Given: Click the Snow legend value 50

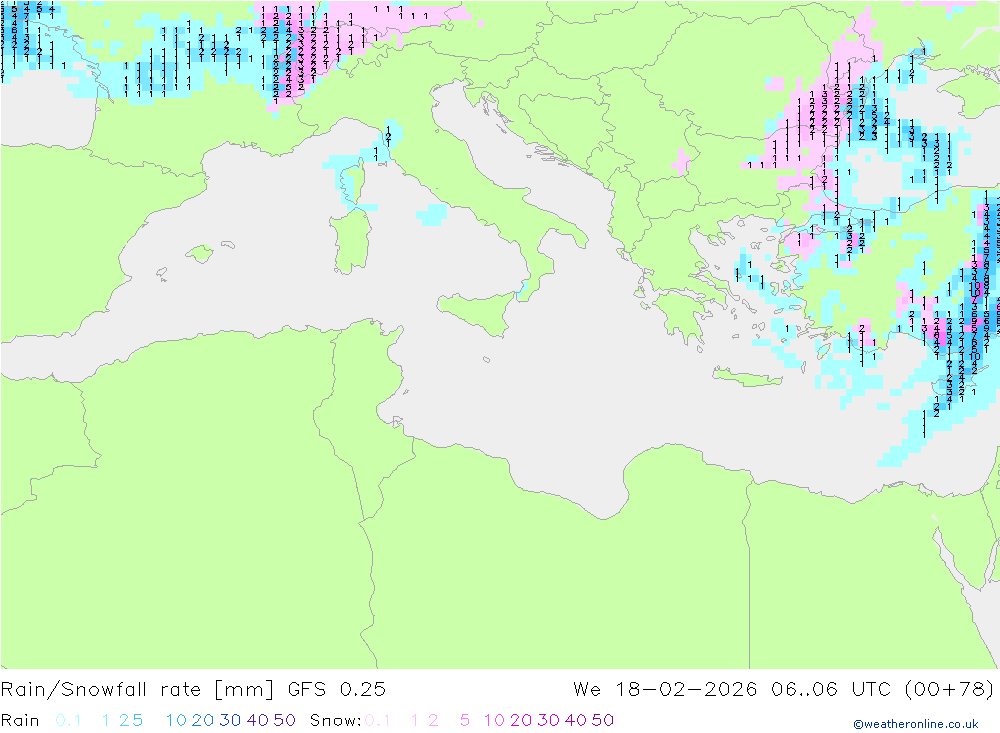Looking at the screenshot, I should coord(603,720).
